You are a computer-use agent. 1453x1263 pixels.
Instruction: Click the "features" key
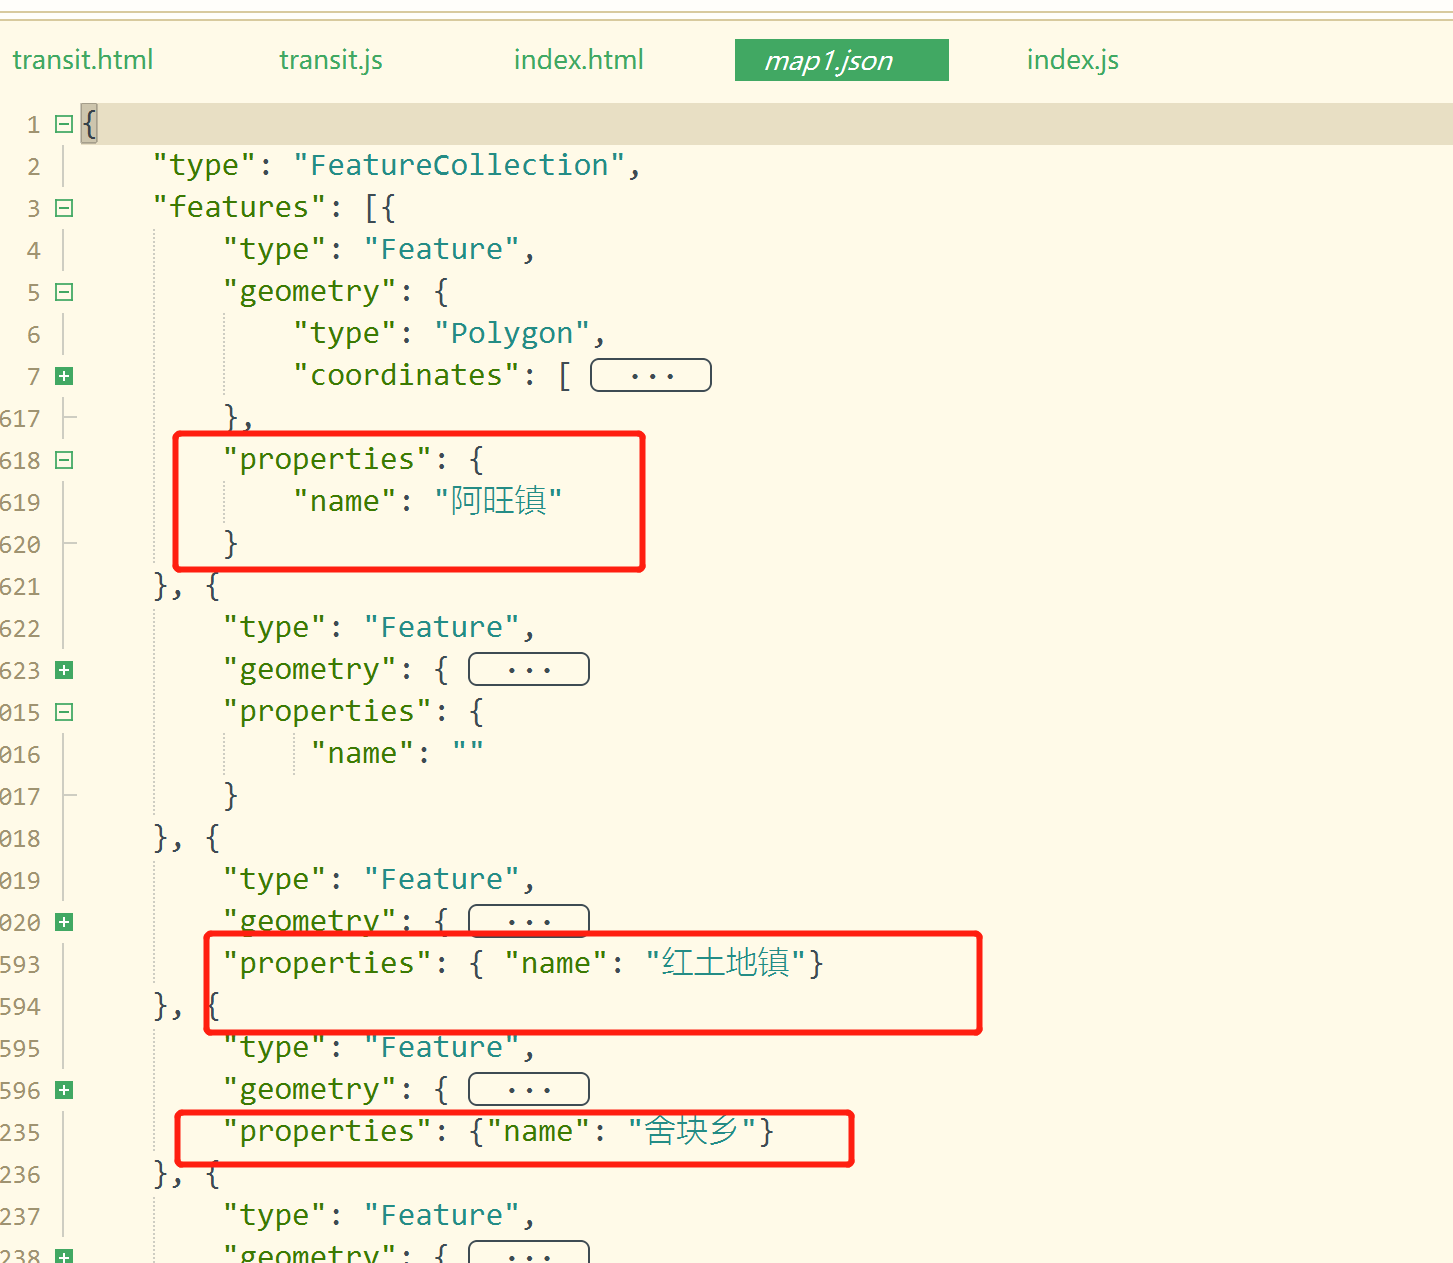240,207
